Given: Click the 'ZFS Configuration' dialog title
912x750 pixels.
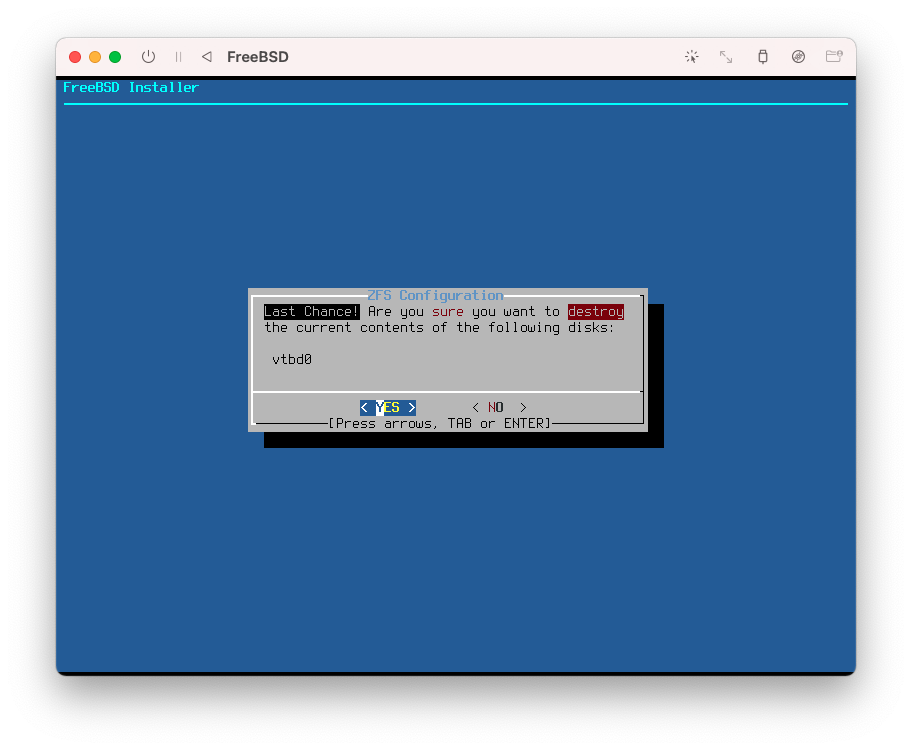Looking at the screenshot, I should point(435,296).
